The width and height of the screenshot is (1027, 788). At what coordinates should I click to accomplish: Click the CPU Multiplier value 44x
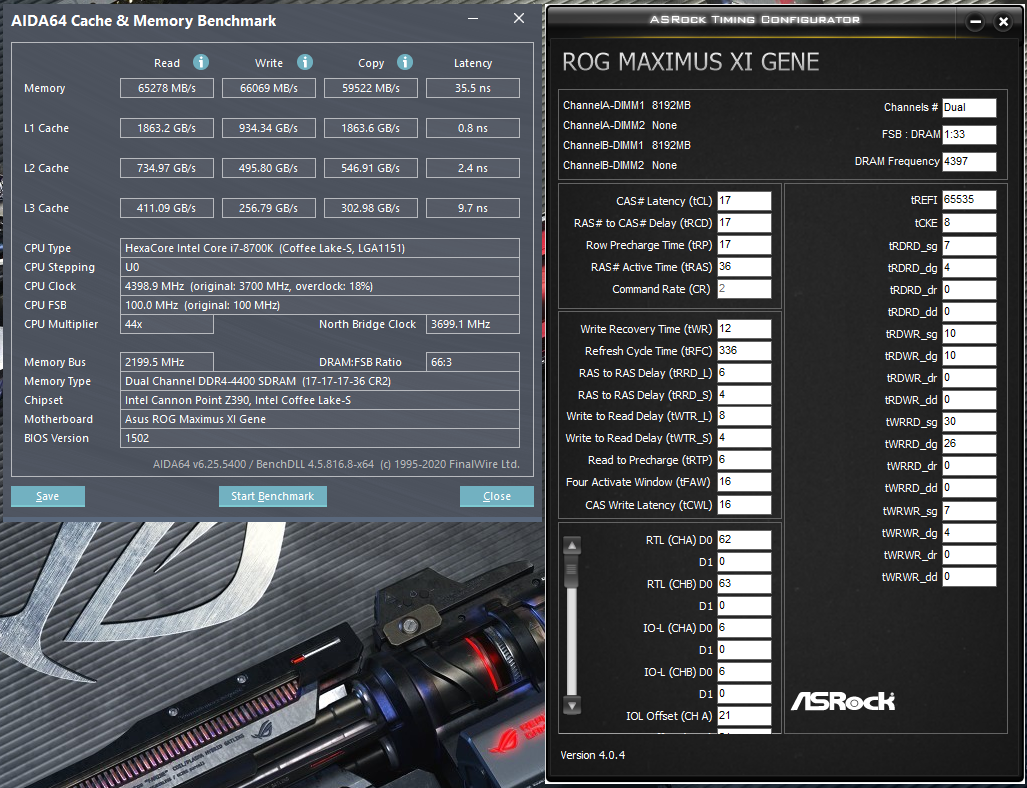tap(166, 324)
